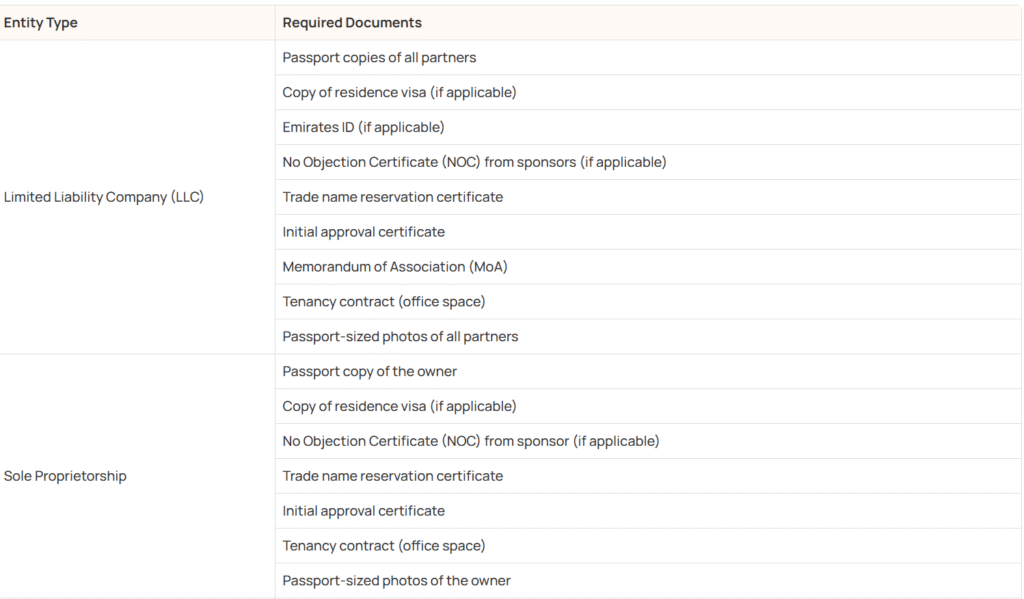Click Passport copies of all partners row

tap(648, 57)
